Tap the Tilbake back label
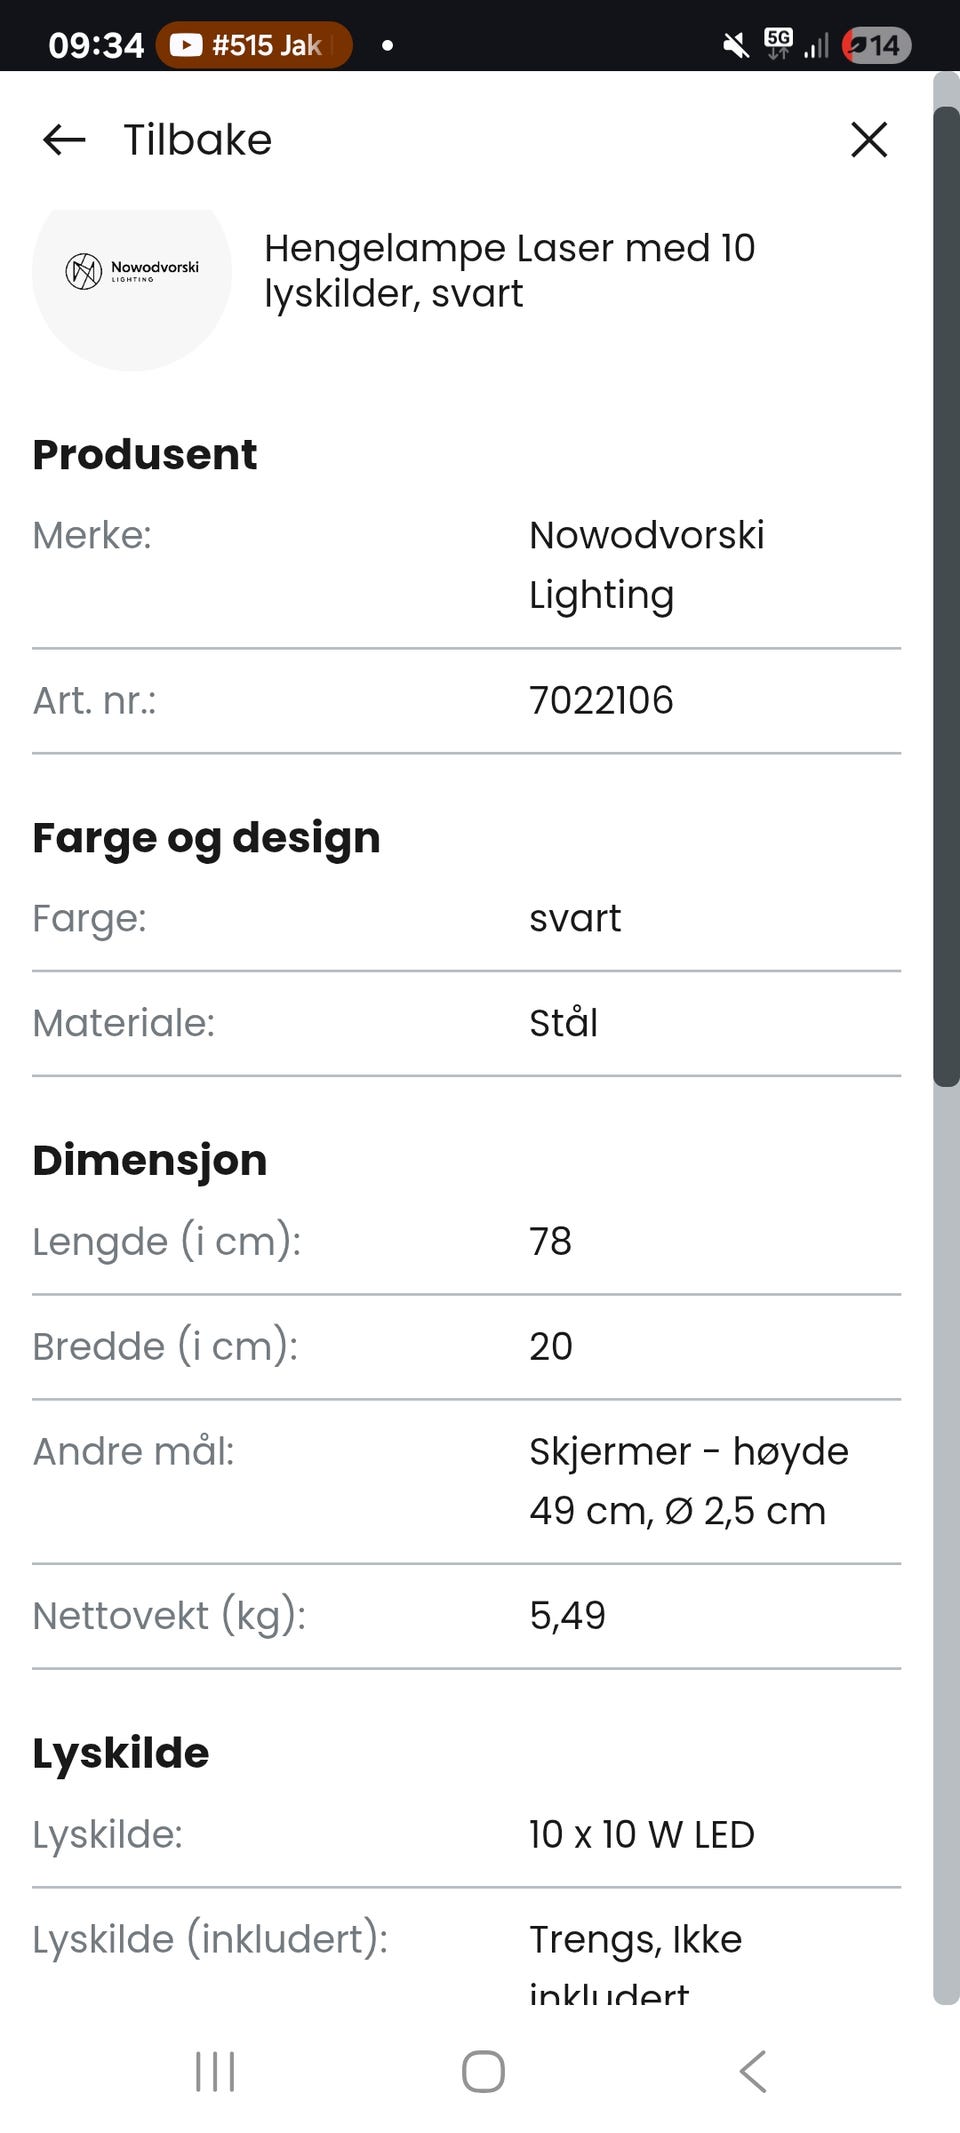The image size is (960, 2133). point(197,140)
